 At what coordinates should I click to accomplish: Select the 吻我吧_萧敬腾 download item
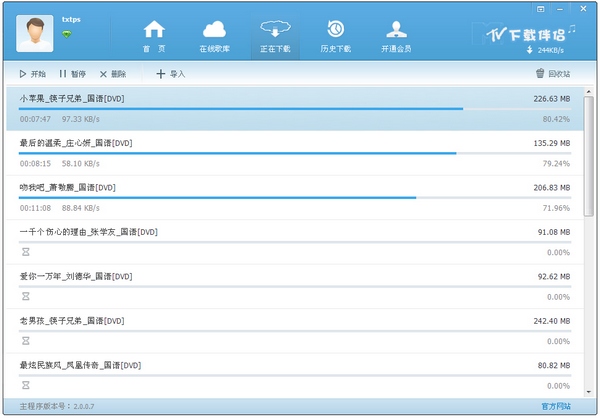295,197
